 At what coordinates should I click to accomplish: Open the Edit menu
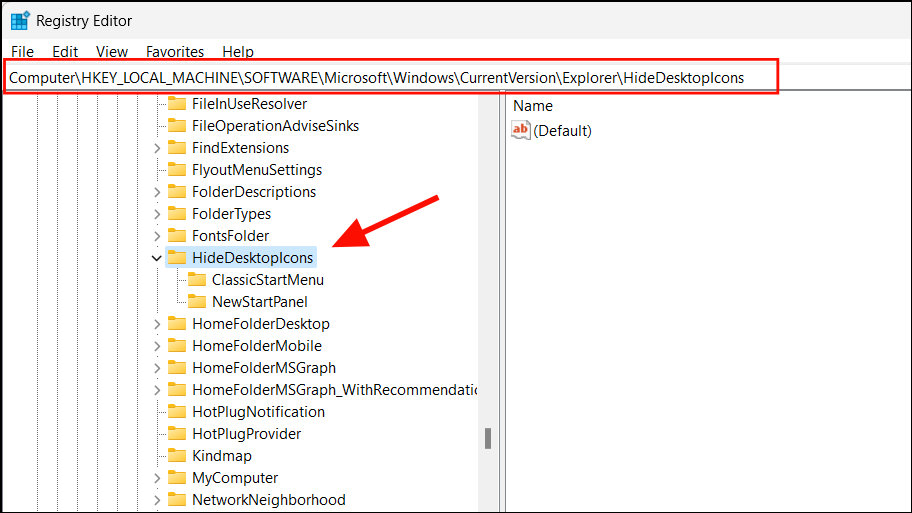click(x=65, y=52)
